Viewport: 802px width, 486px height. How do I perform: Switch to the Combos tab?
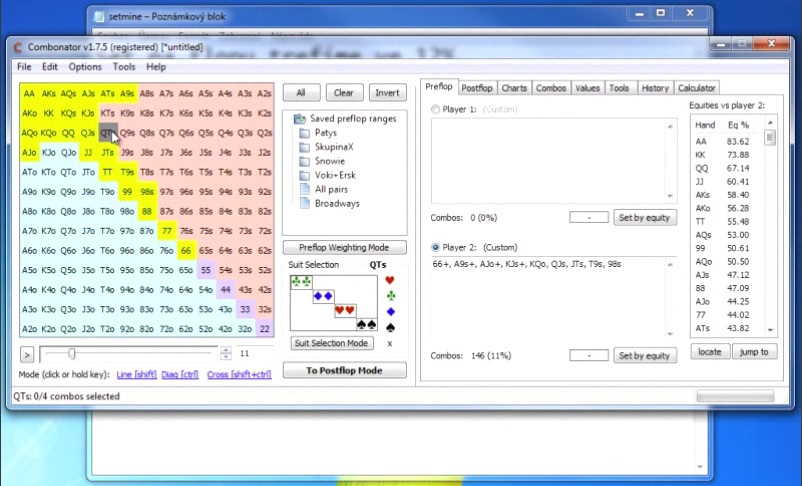pos(551,89)
